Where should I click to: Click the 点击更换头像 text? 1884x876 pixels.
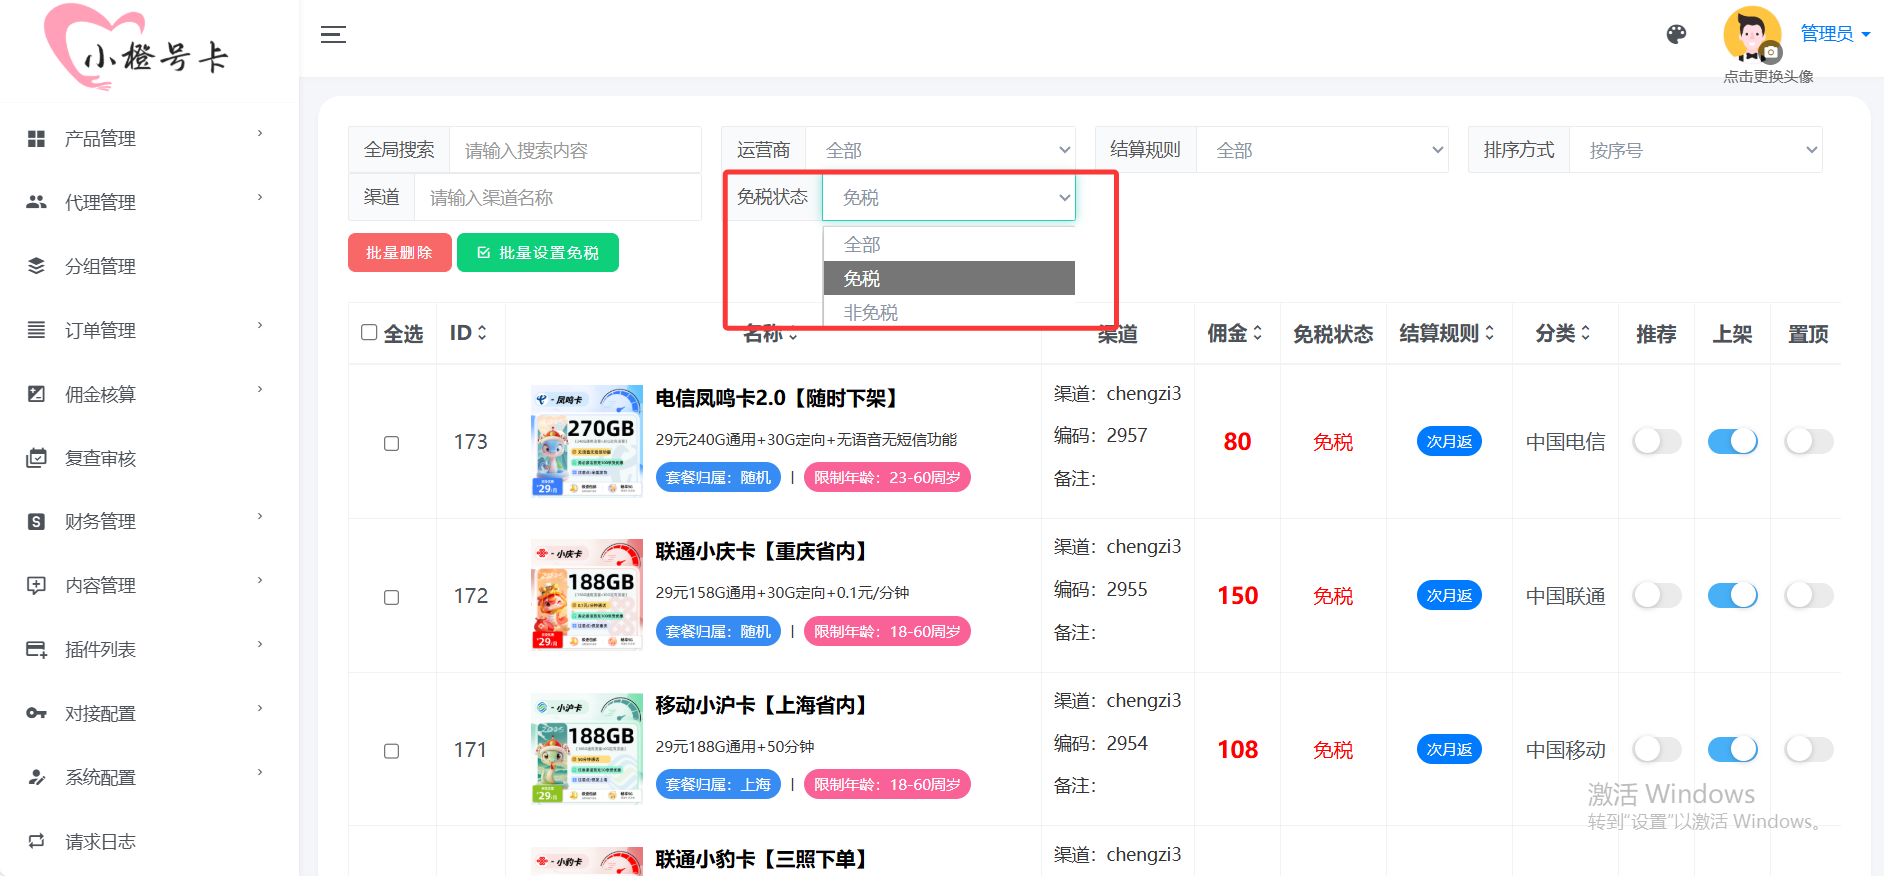(x=1768, y=76)
